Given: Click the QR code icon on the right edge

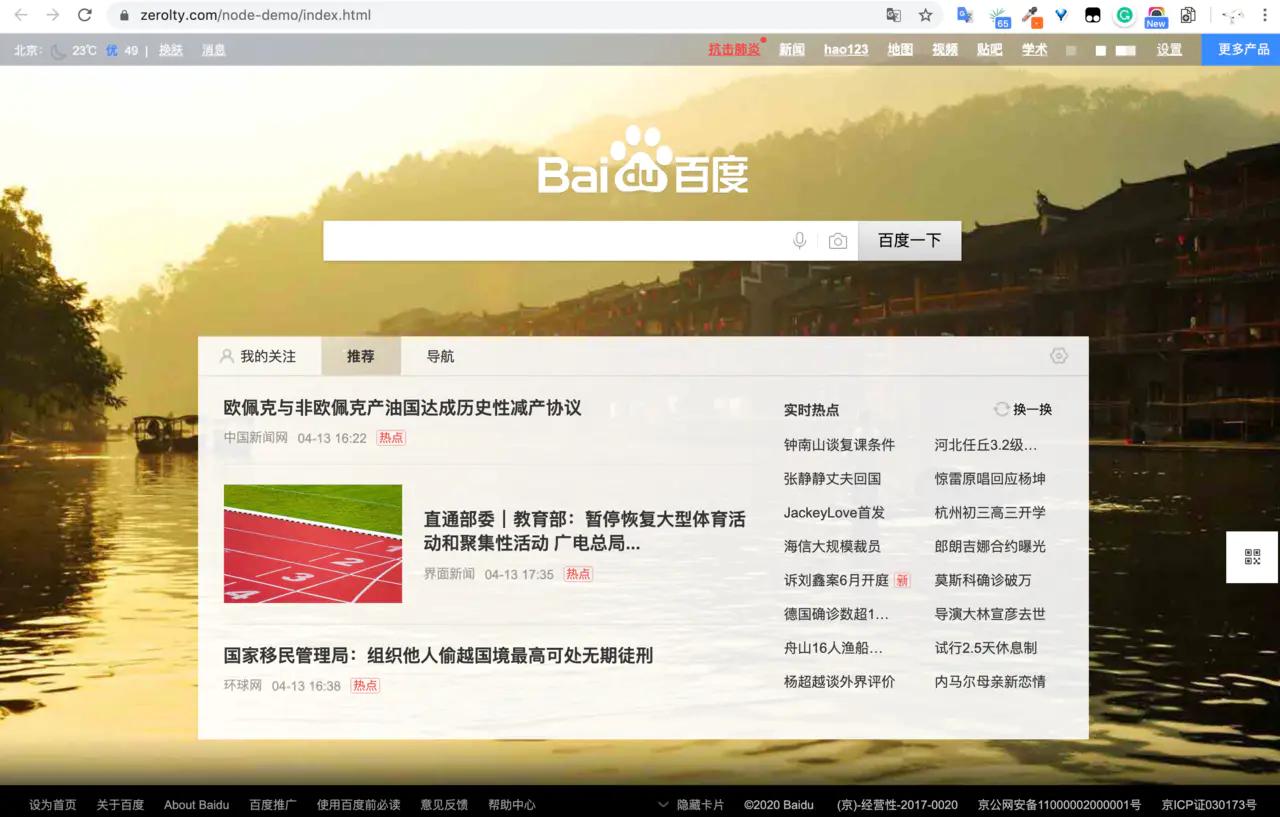Looking at the screenshot, I should (1251, 557).
